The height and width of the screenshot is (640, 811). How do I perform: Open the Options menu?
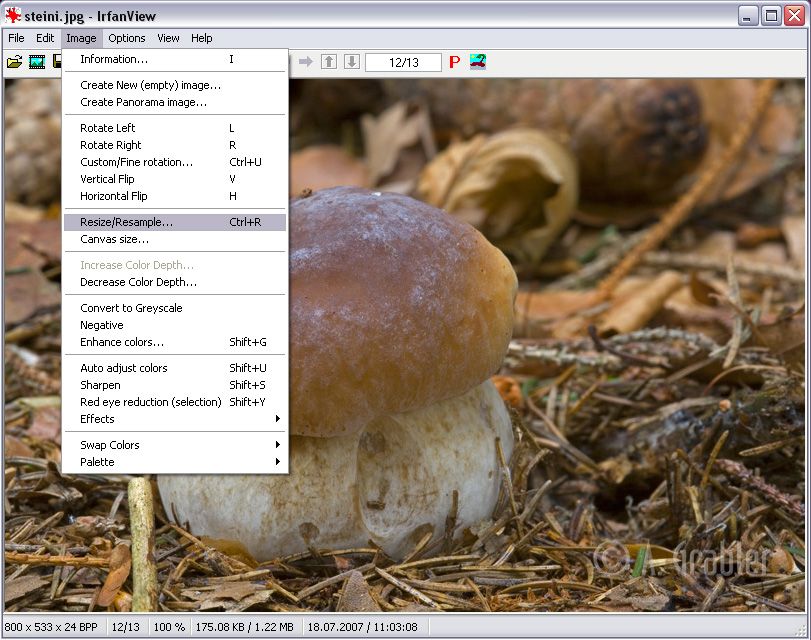point(127,38)
